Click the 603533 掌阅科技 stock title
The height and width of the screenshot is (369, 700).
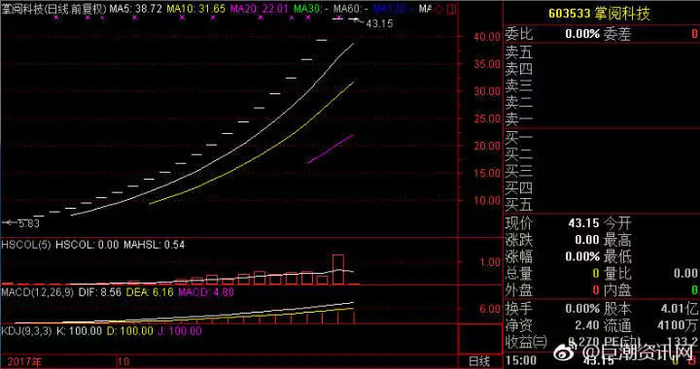[x=600, y=14]
